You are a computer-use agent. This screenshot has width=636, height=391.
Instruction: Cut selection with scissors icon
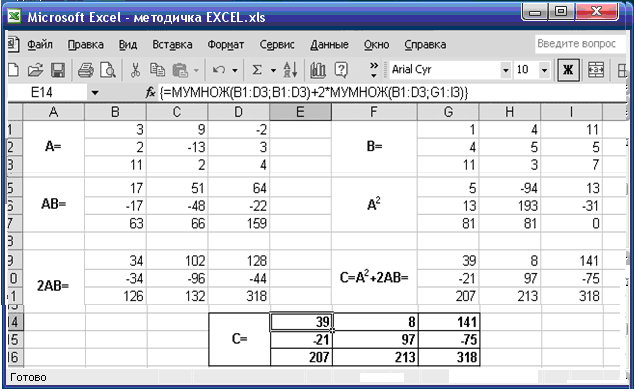coord(135,70)
